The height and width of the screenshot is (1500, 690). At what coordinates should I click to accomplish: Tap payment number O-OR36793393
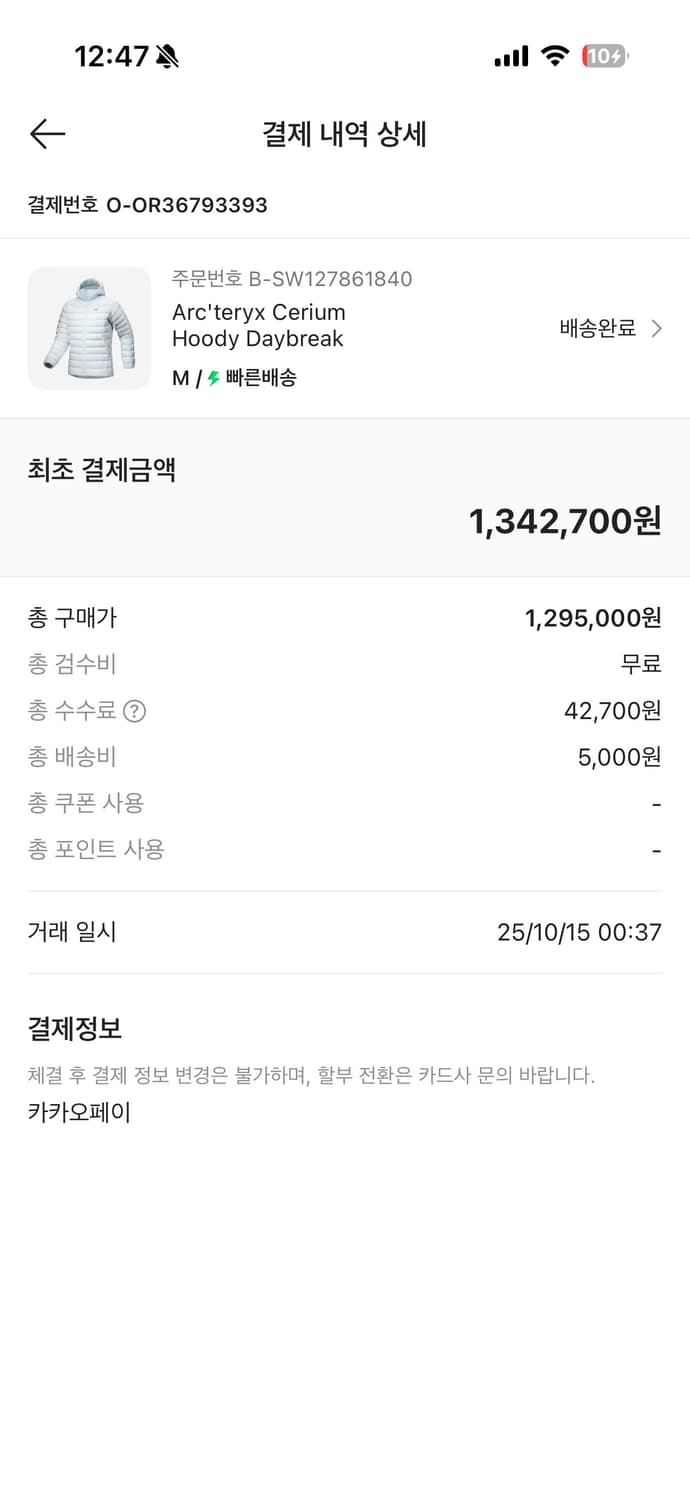146,206
